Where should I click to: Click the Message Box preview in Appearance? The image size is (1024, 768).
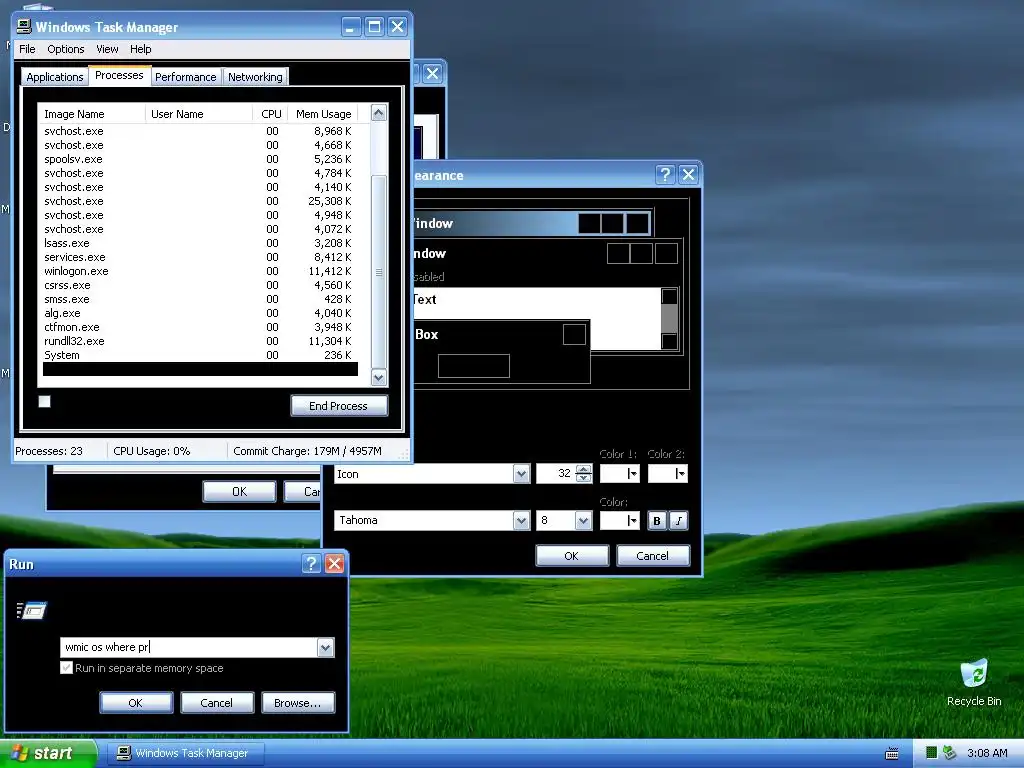[x=502, y=351]
